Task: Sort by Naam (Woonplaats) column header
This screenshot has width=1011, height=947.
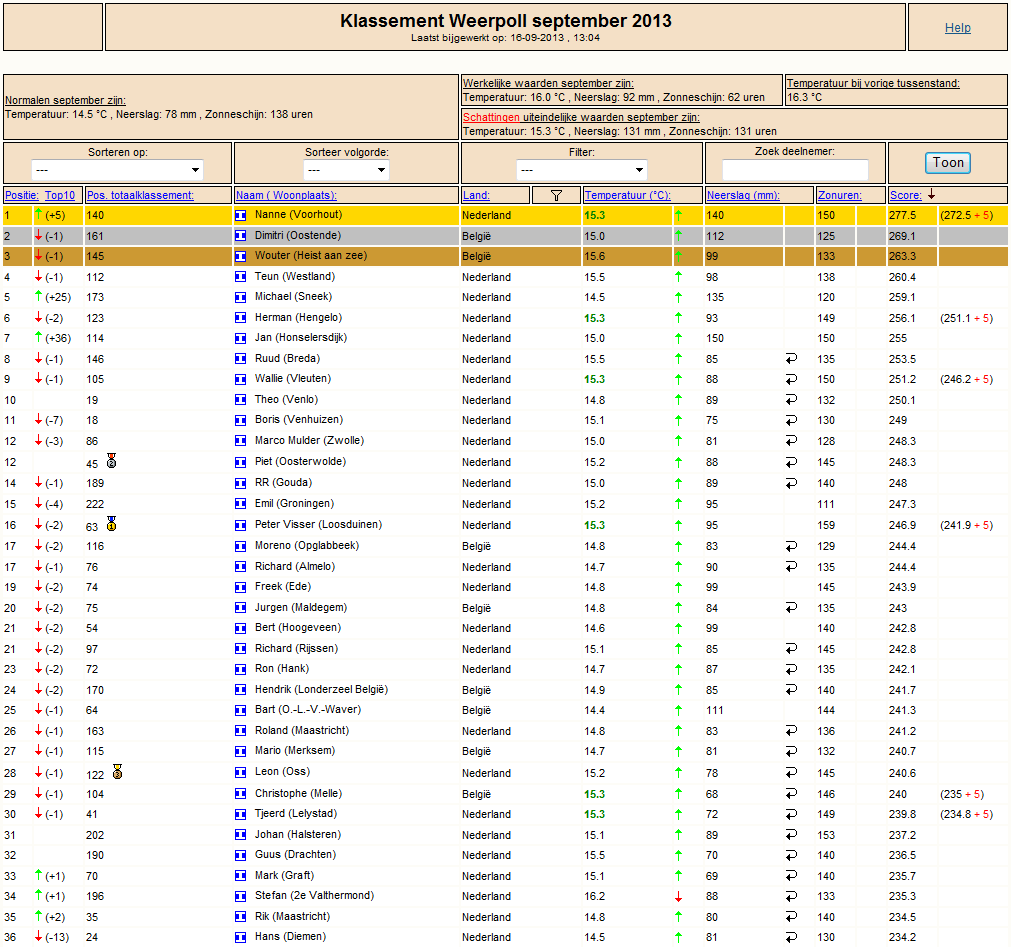Action: click(286, 195)
